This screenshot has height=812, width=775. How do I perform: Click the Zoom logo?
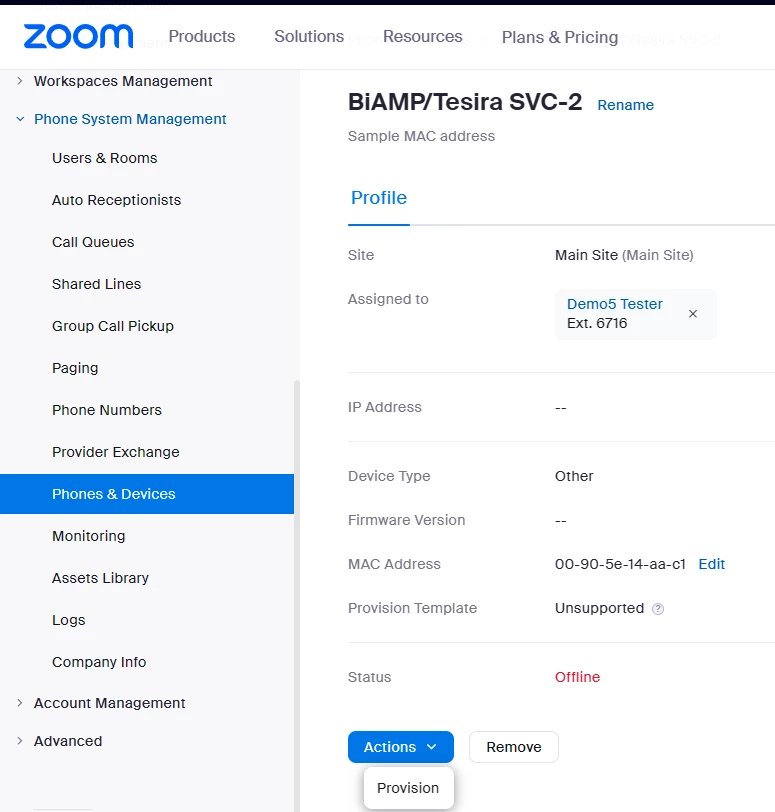click(x=78, y=37)
